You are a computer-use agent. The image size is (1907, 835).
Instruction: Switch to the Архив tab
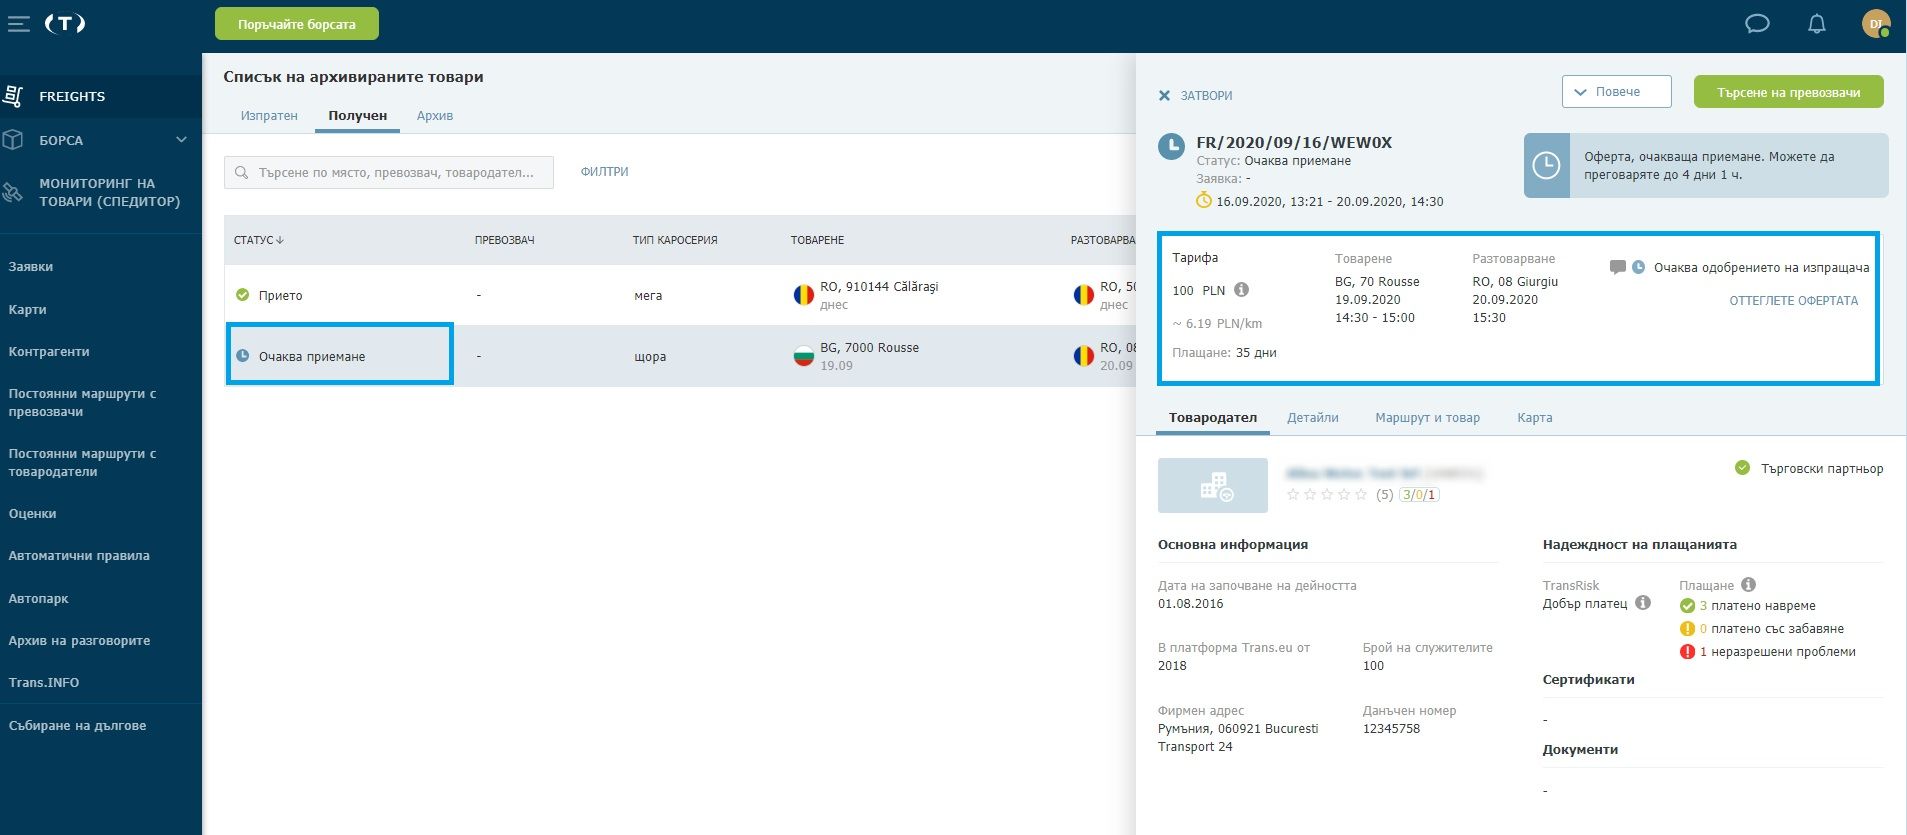[435, 116]
